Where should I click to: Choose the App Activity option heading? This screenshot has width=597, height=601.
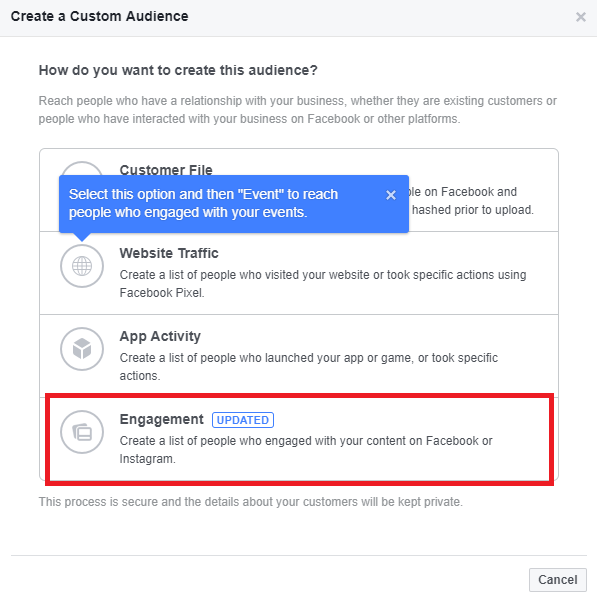click(160, 336)
